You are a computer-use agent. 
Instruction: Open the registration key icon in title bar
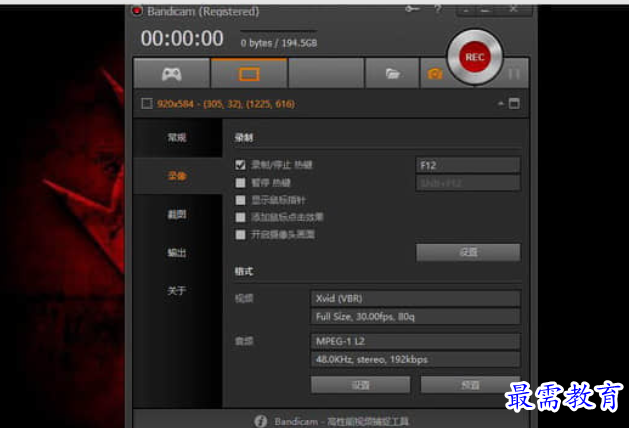coord(412,9)
